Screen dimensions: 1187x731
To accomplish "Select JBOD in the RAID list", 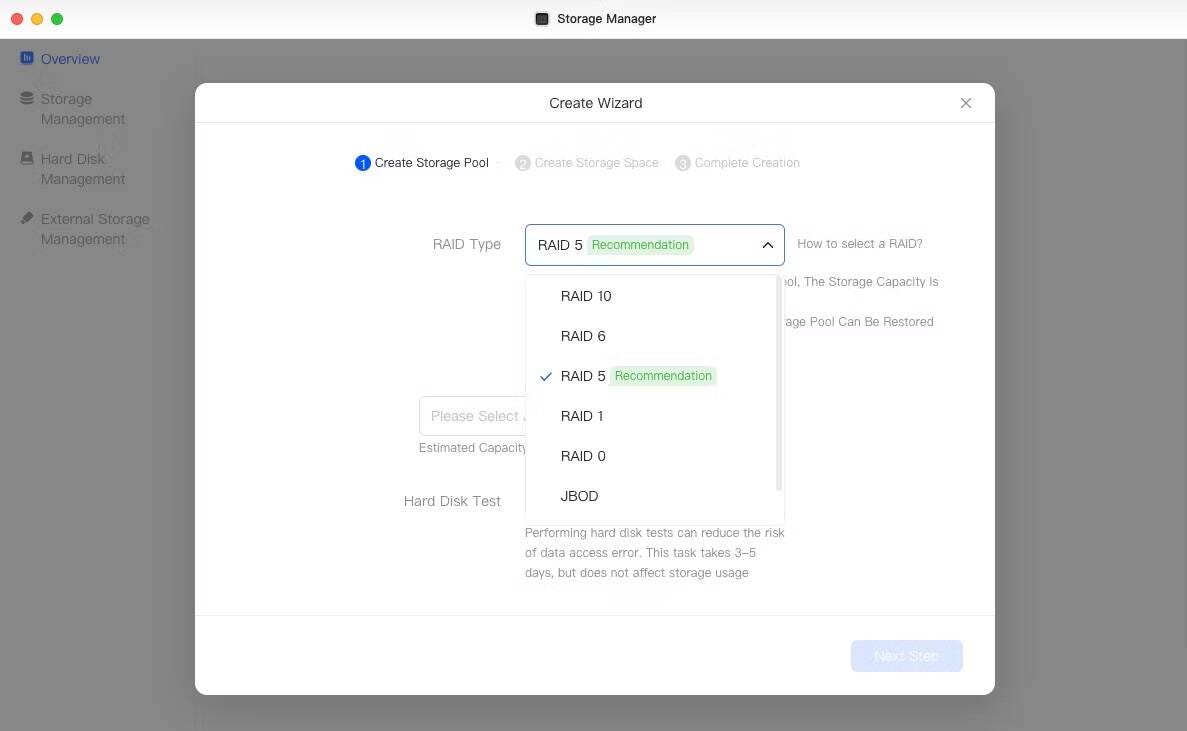I will tap(579, 496).
